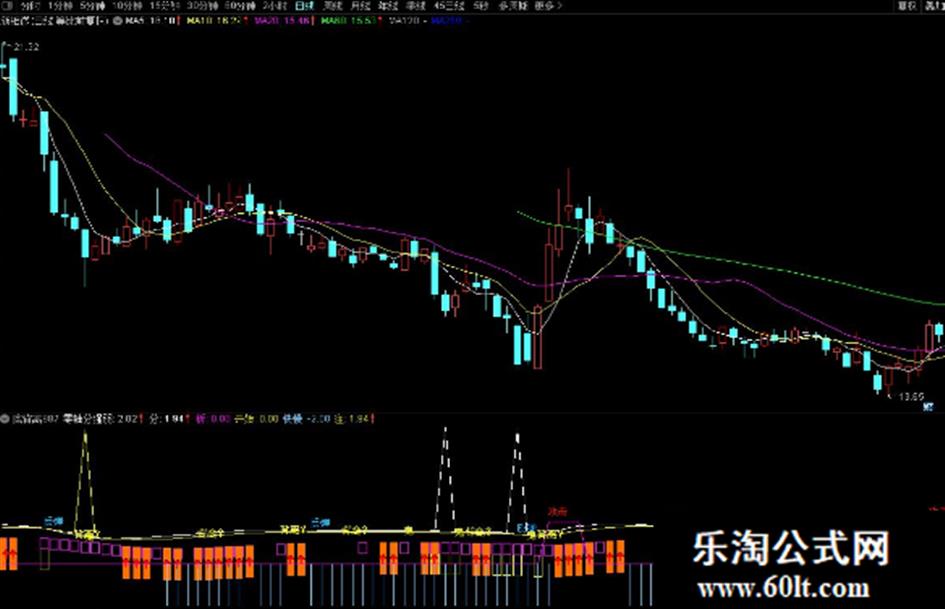Viewport: 945px width, 609px height.
Task: Select the 45日线 period tab
Action: tap(449, 6)
